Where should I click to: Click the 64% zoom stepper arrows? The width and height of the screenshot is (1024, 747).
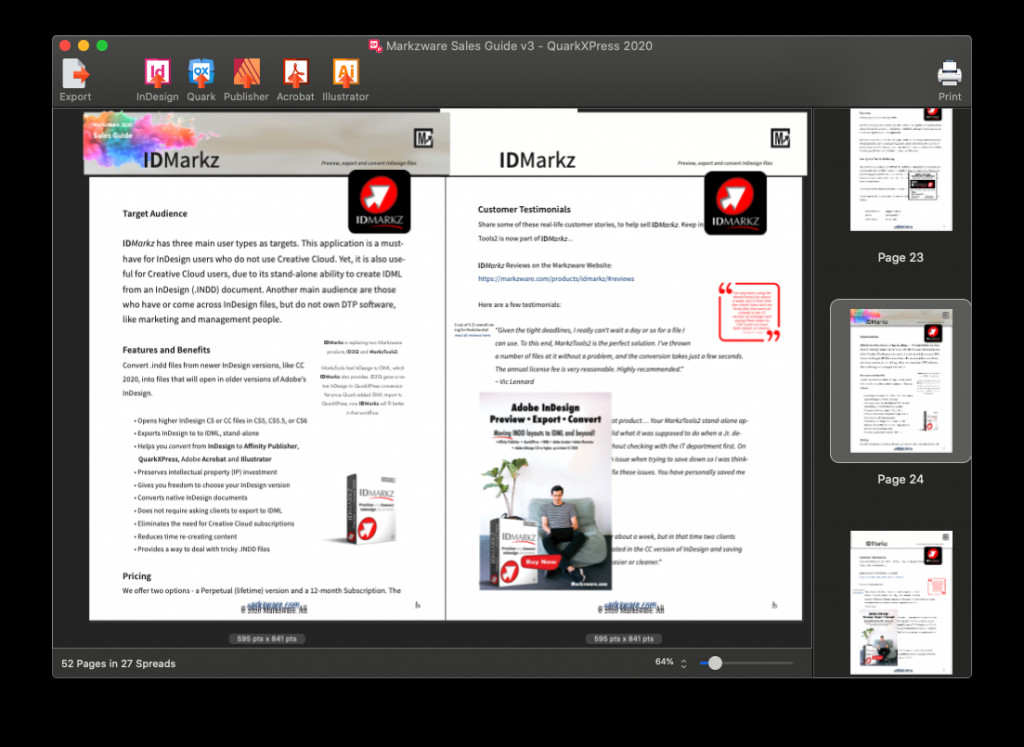pos(684,663)
